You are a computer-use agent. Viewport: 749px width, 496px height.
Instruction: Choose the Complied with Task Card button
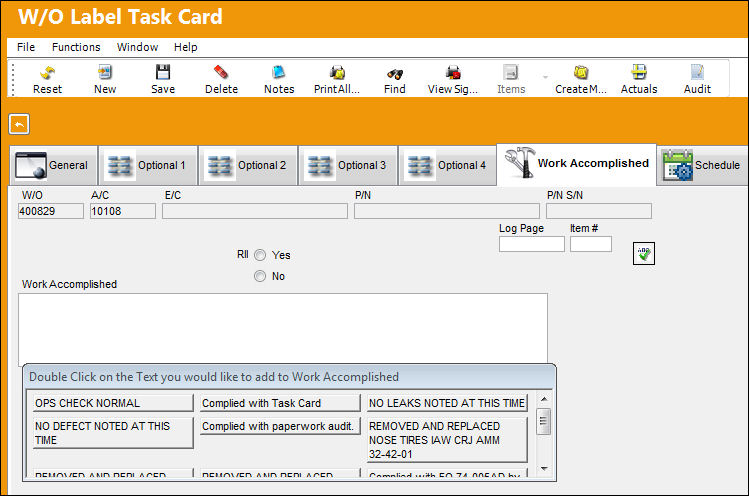click(280, 403)
